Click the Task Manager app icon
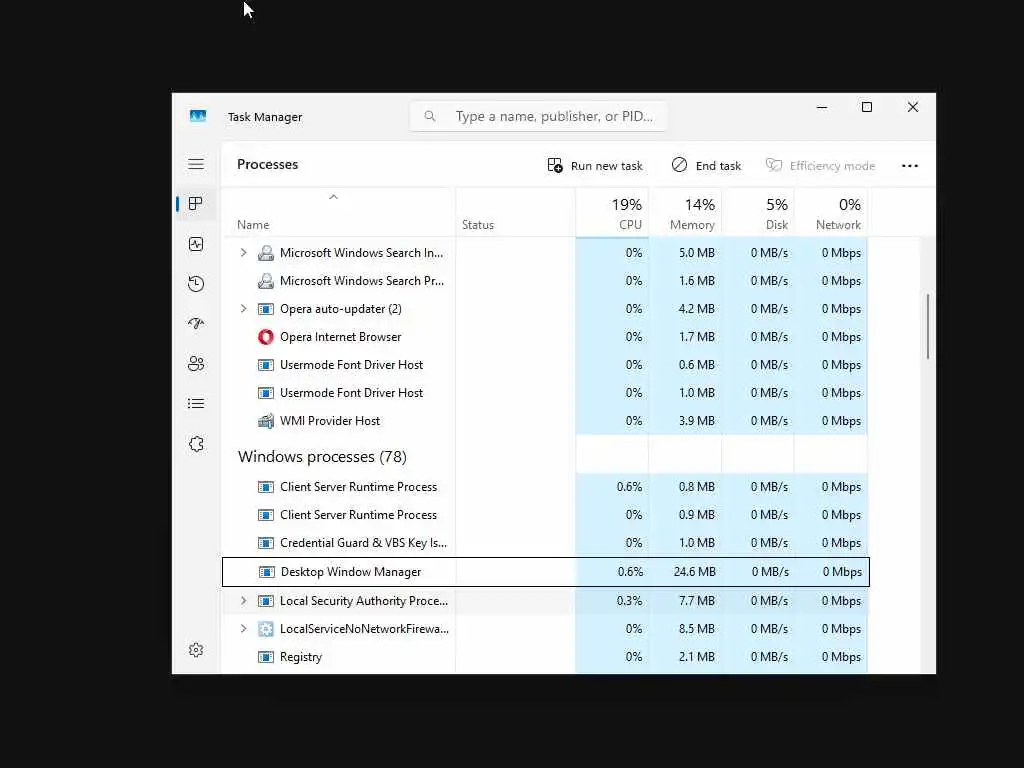The width and height of the screenshot is (1024, 768). [198, 116]
